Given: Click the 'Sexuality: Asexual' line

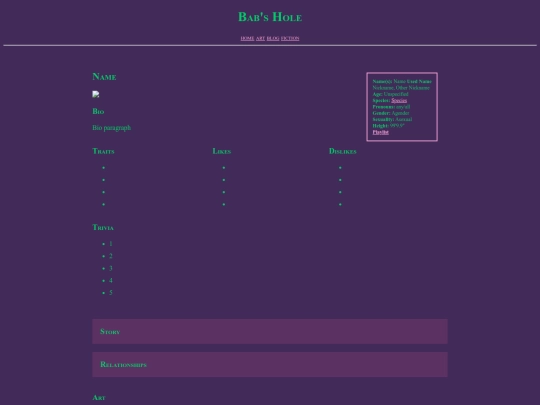Looking at the screenshot, I should 392,120.
